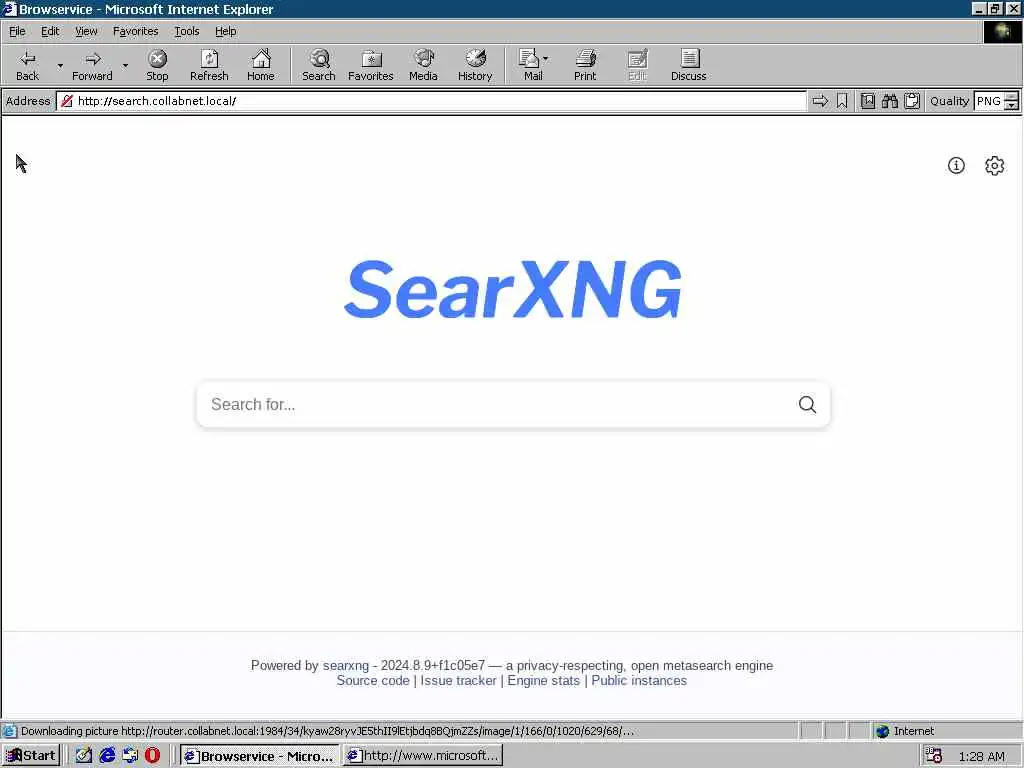Click the Go arrow next to address bar
1024x768 pixels.
(820, 101)
